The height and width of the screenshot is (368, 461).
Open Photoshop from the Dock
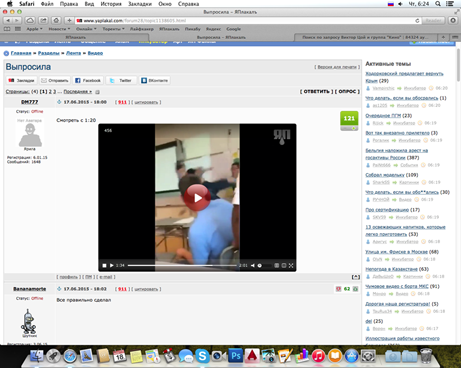coord(235,356)
